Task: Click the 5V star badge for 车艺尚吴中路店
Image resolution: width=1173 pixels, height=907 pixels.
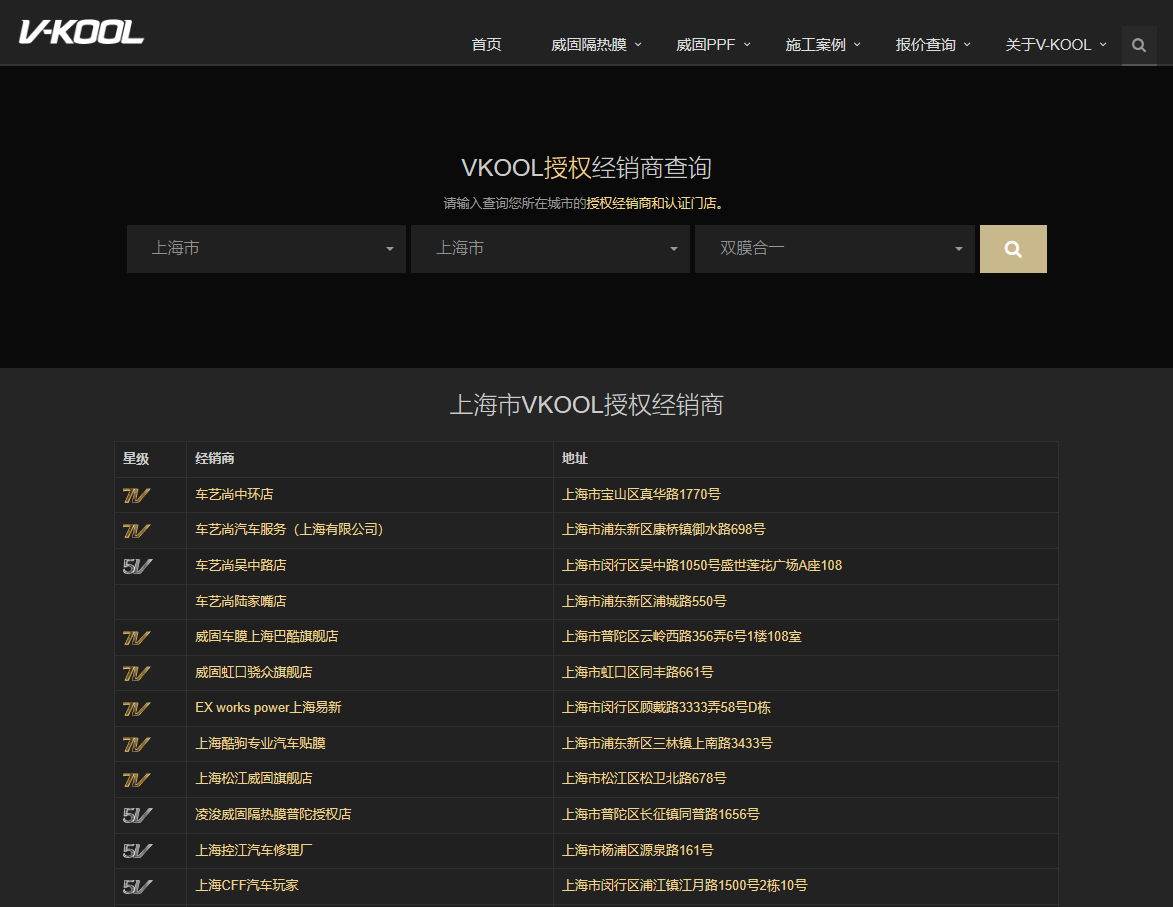Action: [137, 566]
